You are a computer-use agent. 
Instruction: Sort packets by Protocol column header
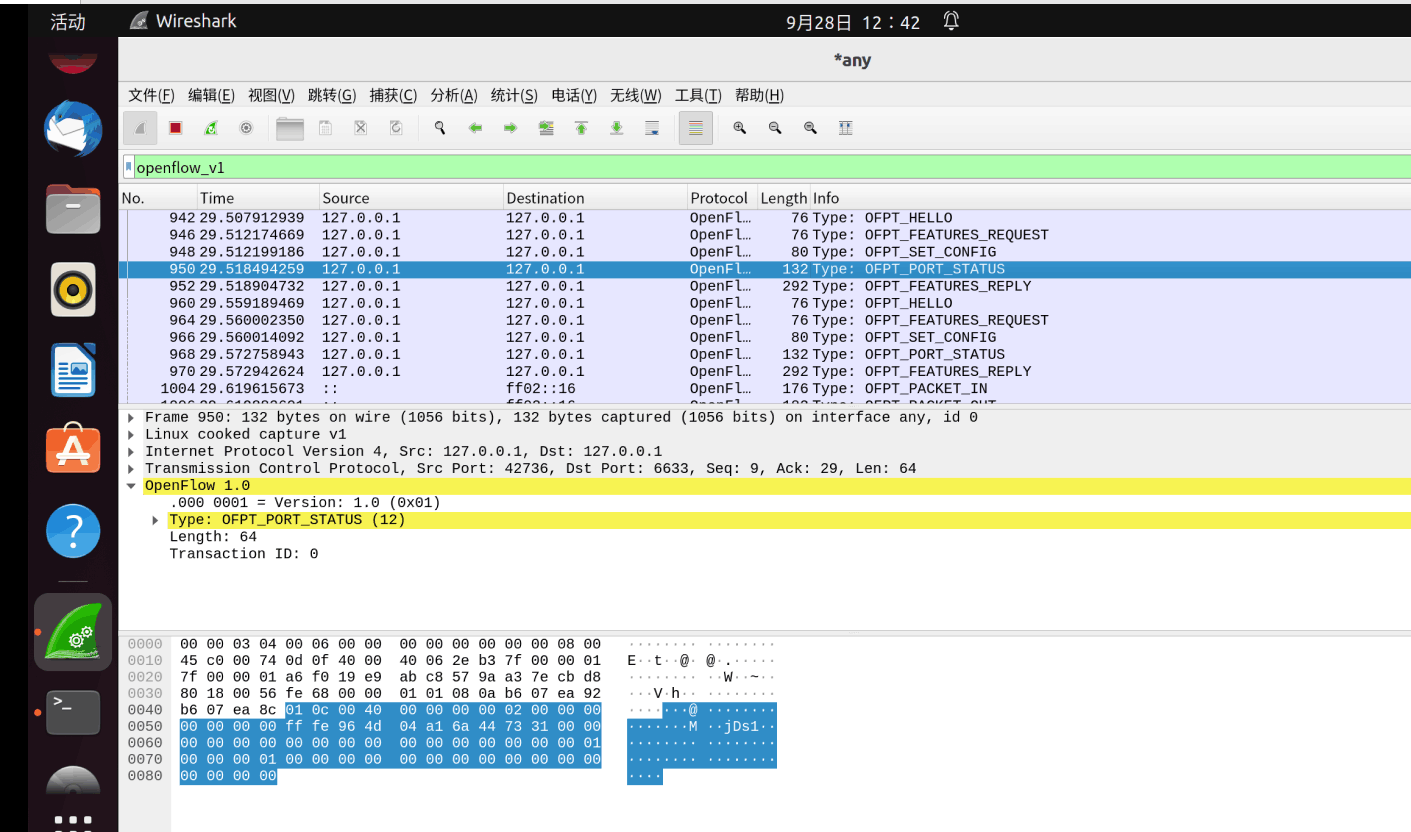(x=720, y=198)
